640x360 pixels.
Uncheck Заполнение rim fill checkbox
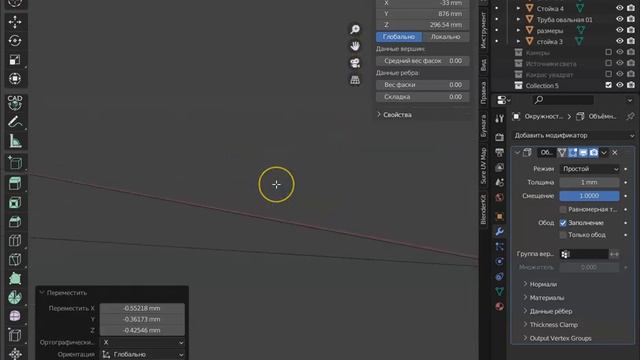563,223
